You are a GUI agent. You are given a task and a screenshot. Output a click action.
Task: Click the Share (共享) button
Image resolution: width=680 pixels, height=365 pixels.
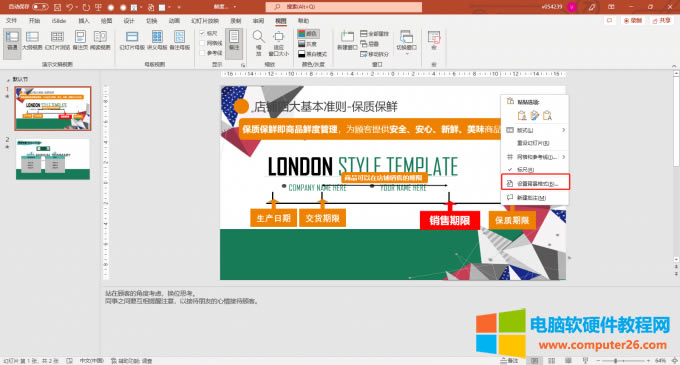661,21
